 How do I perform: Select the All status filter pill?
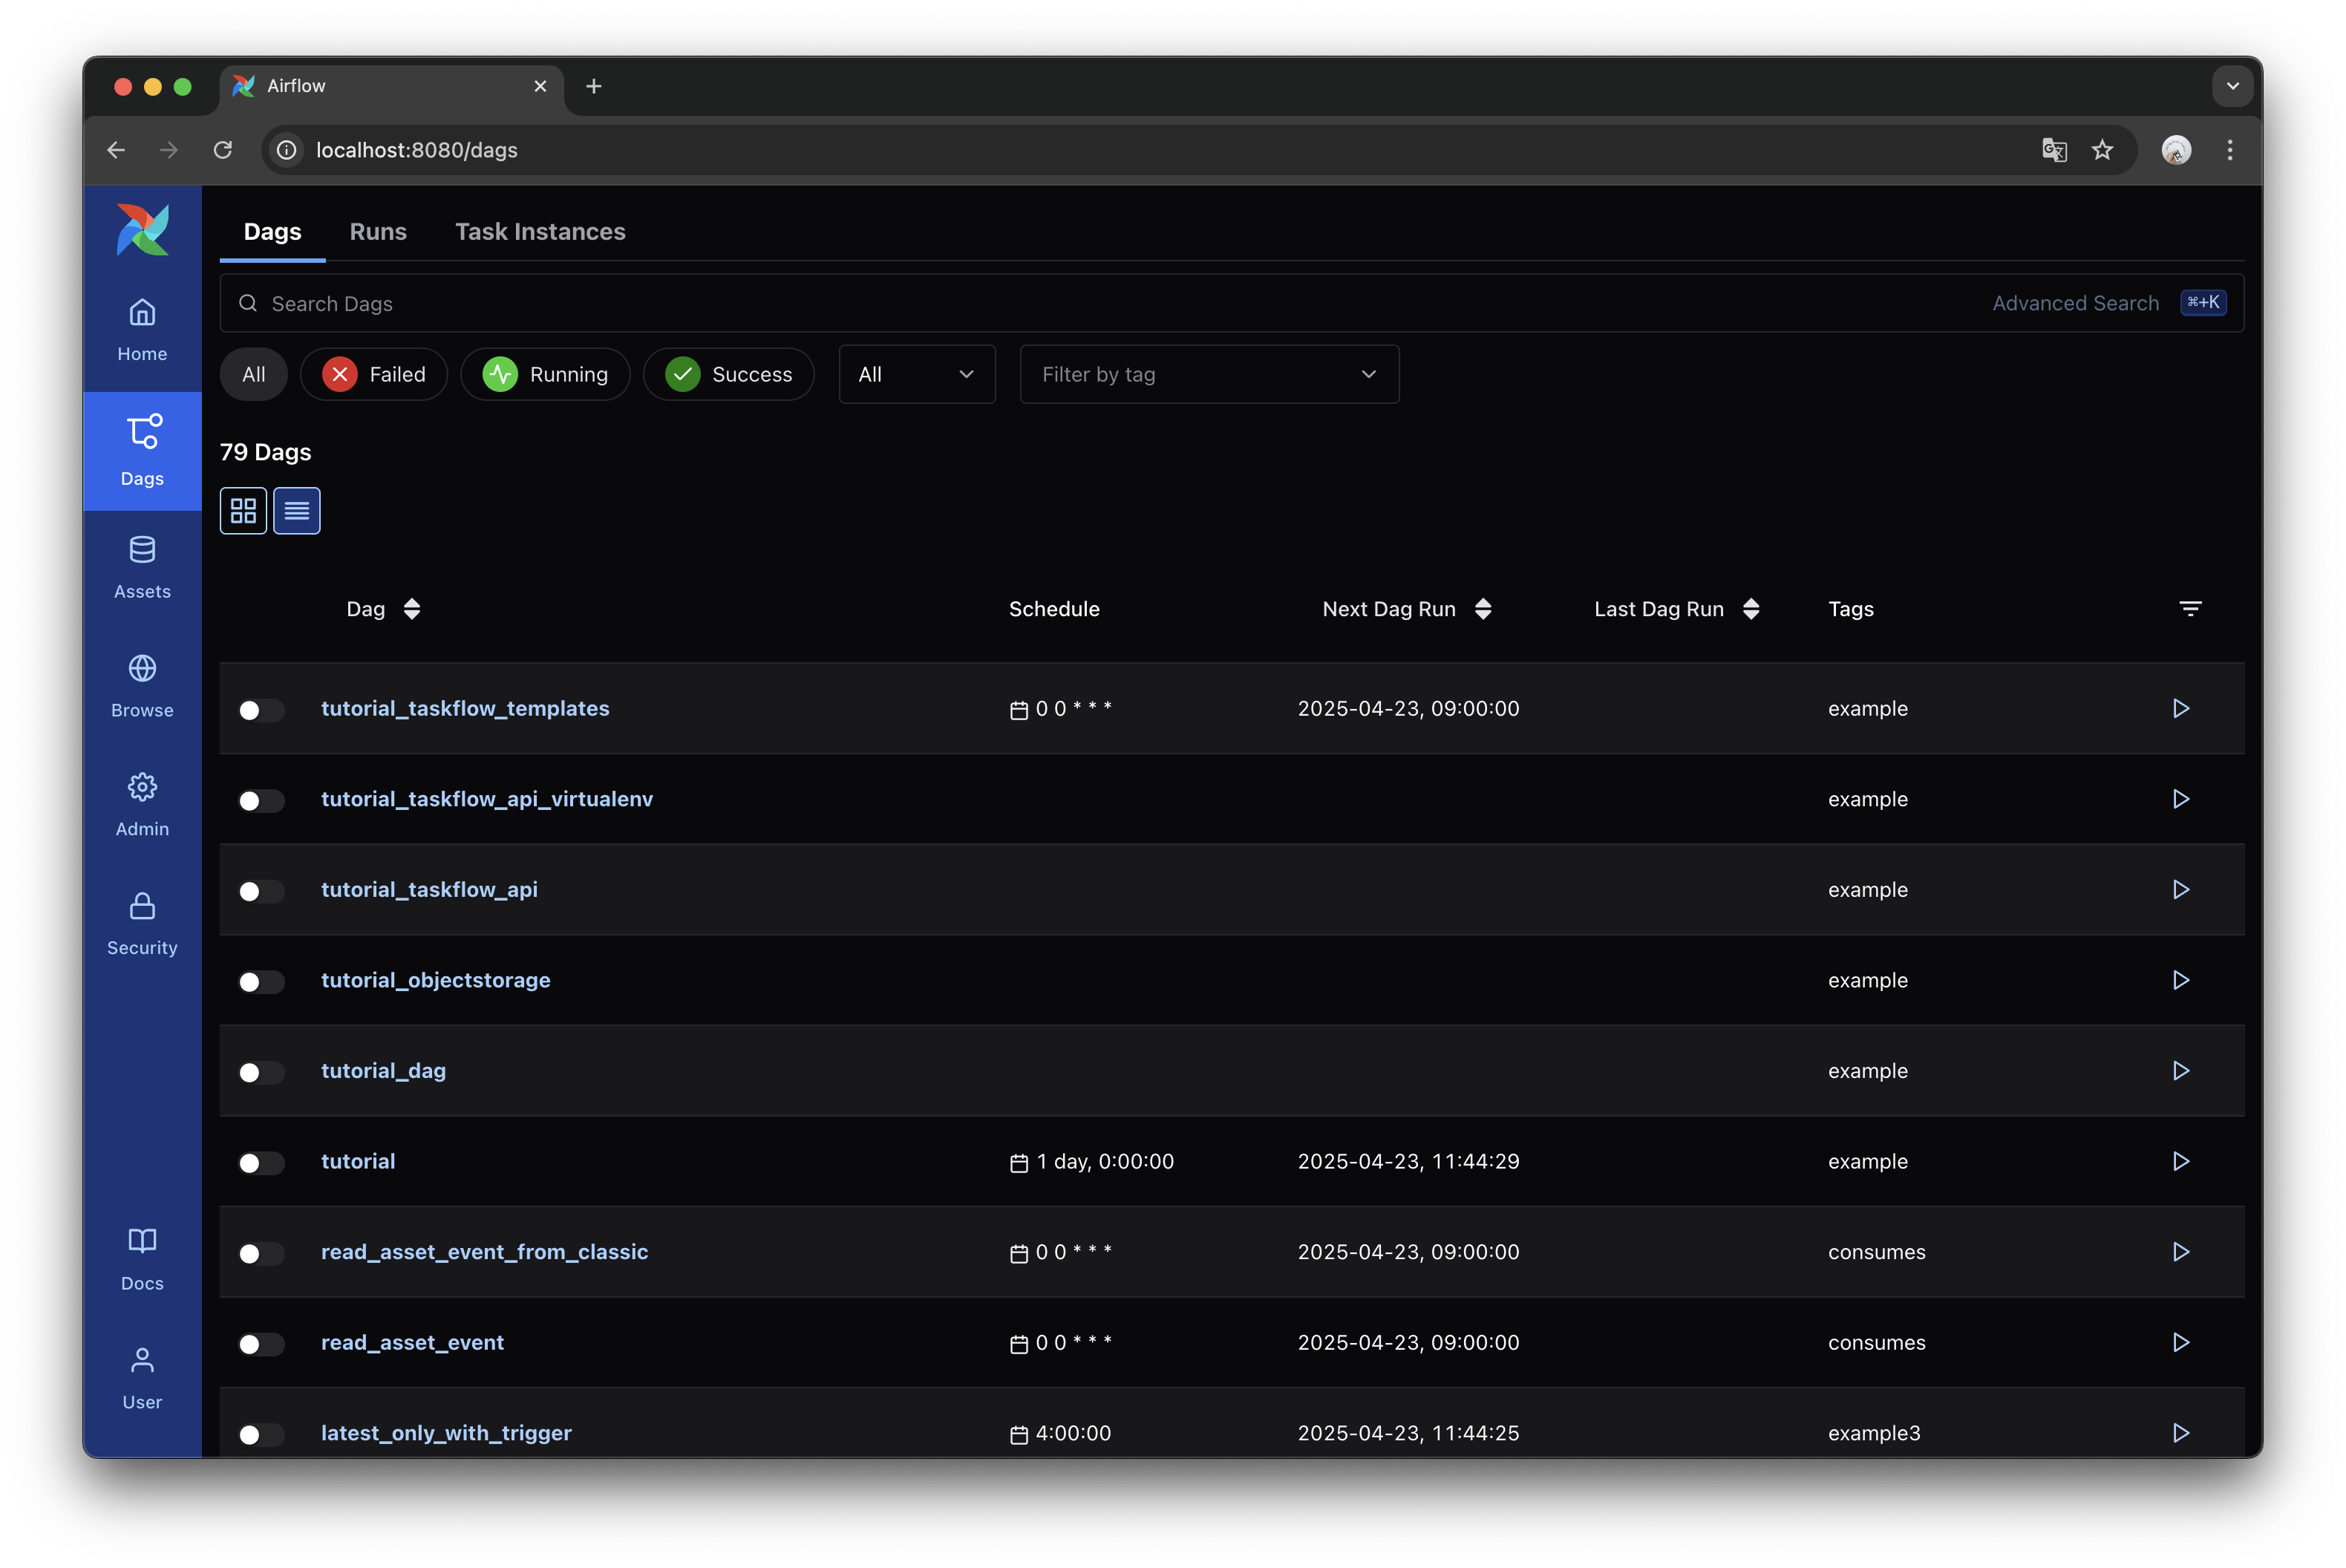coord(254,375)
